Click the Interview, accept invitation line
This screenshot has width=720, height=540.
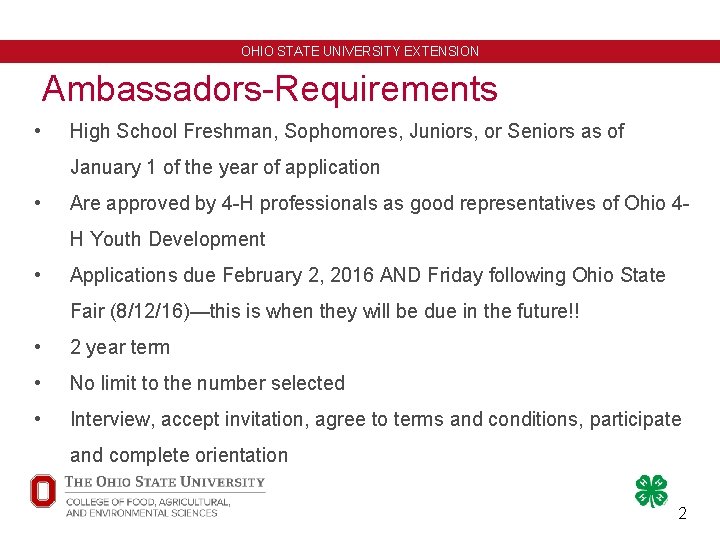376,420
